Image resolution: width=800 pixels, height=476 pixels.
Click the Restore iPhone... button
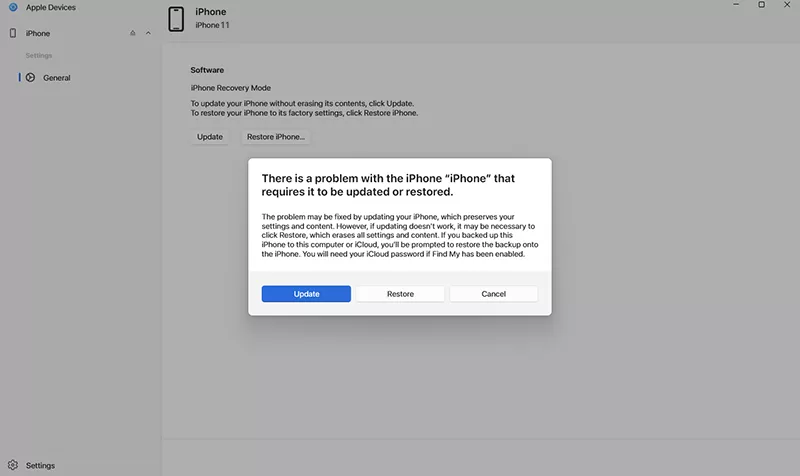point(276,137)
